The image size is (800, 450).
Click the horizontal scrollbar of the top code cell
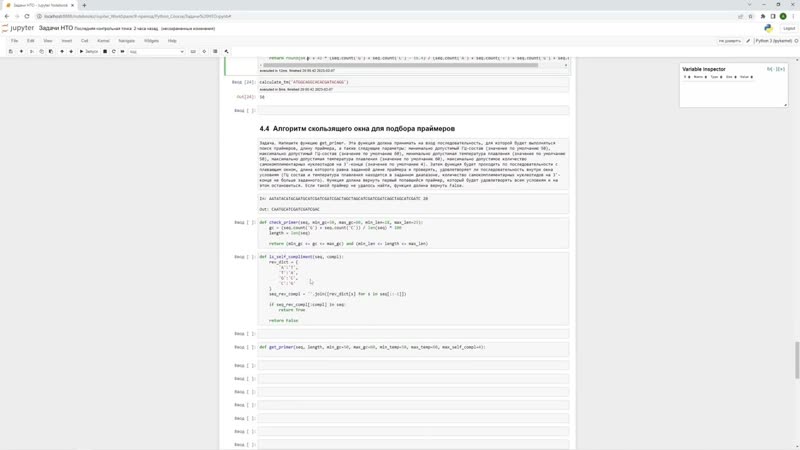click(x=401, y=65)
